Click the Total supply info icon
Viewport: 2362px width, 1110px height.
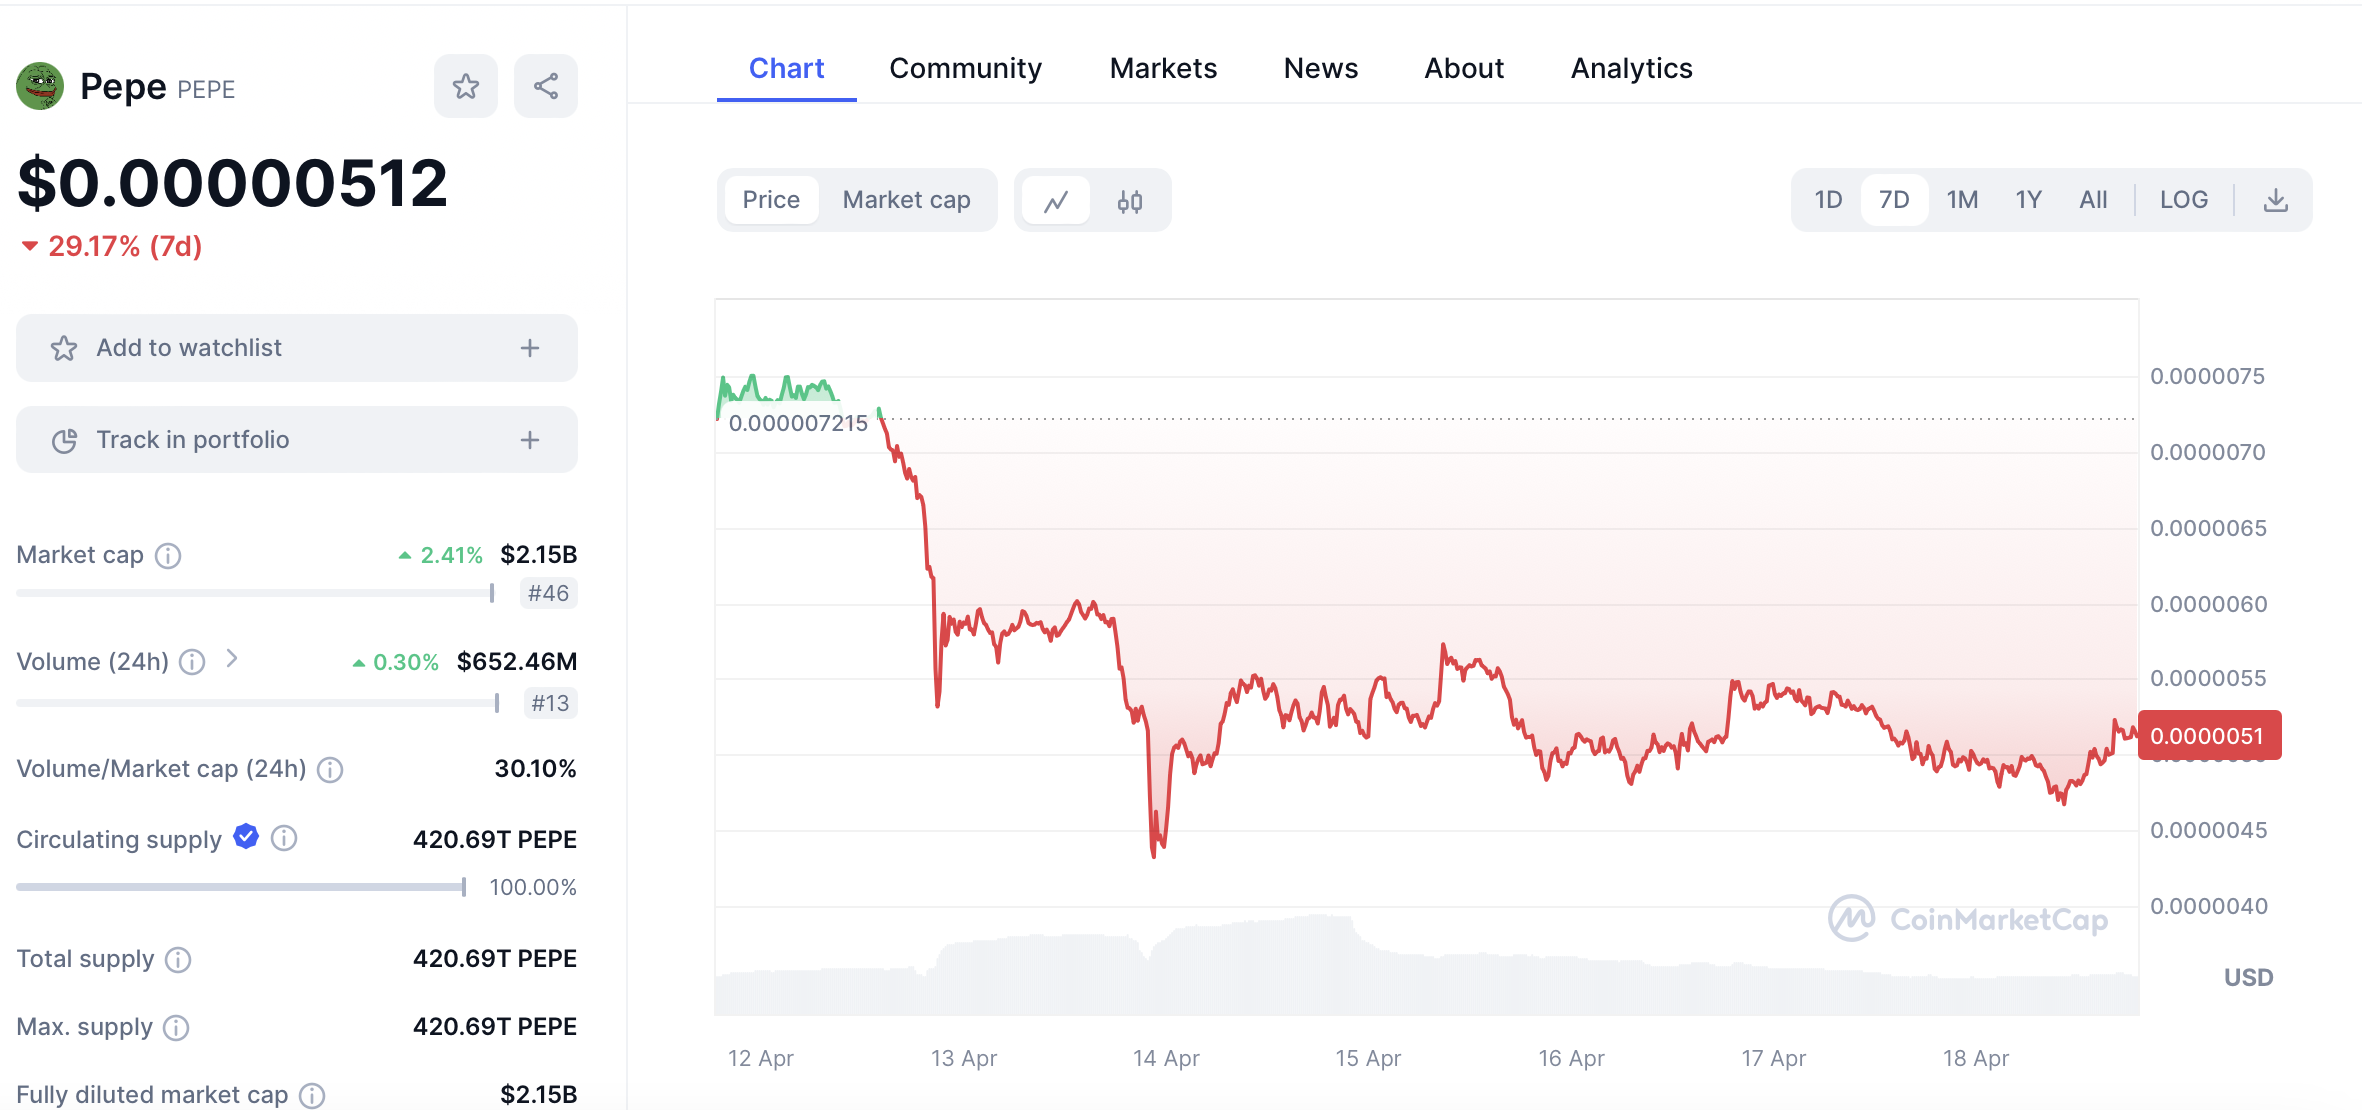coord(178,960)
